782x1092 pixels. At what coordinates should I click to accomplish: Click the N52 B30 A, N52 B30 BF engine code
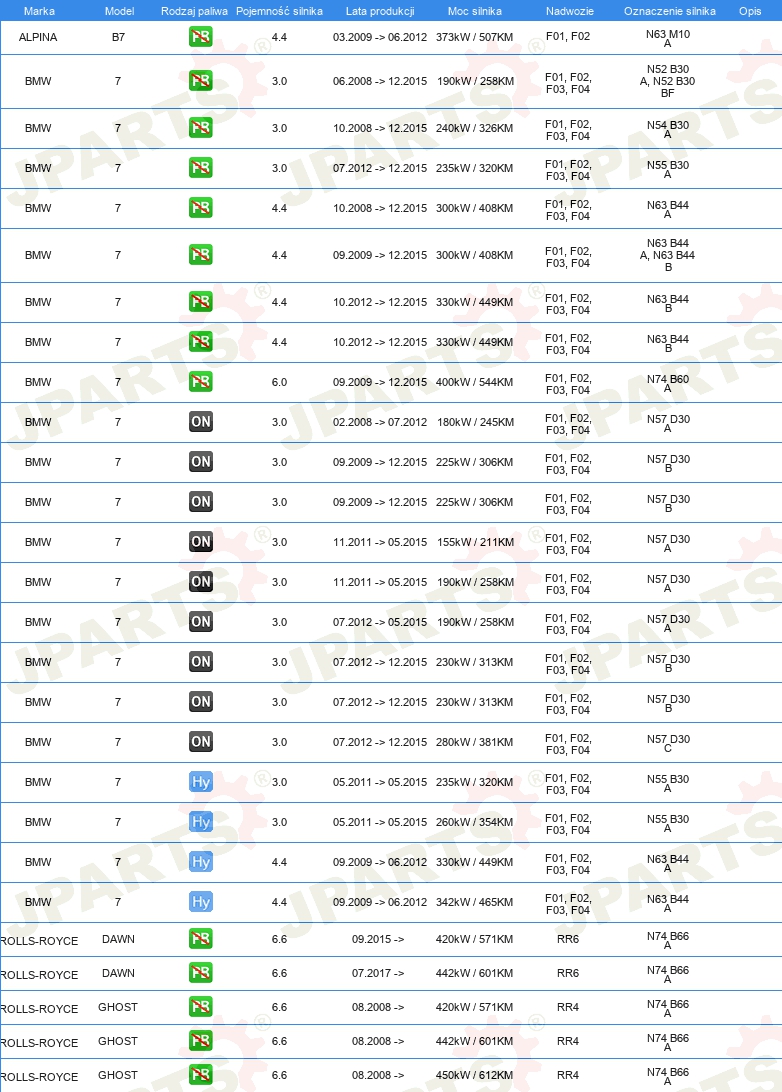[667, 81]
